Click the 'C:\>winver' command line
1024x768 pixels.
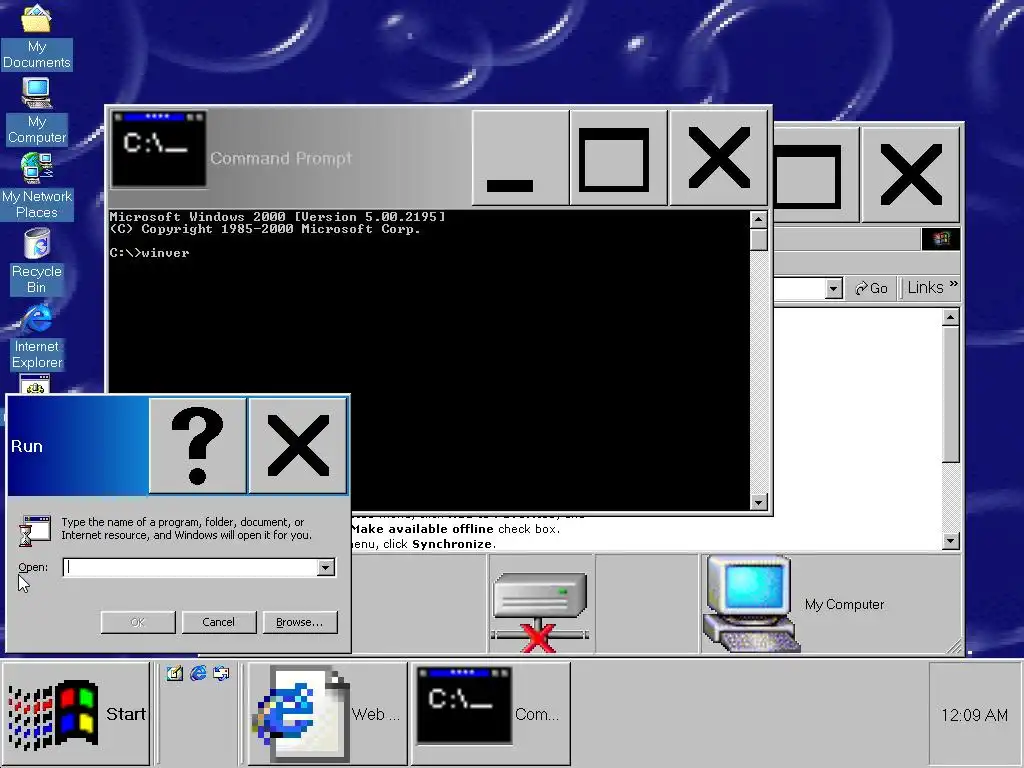click(150, 253)
